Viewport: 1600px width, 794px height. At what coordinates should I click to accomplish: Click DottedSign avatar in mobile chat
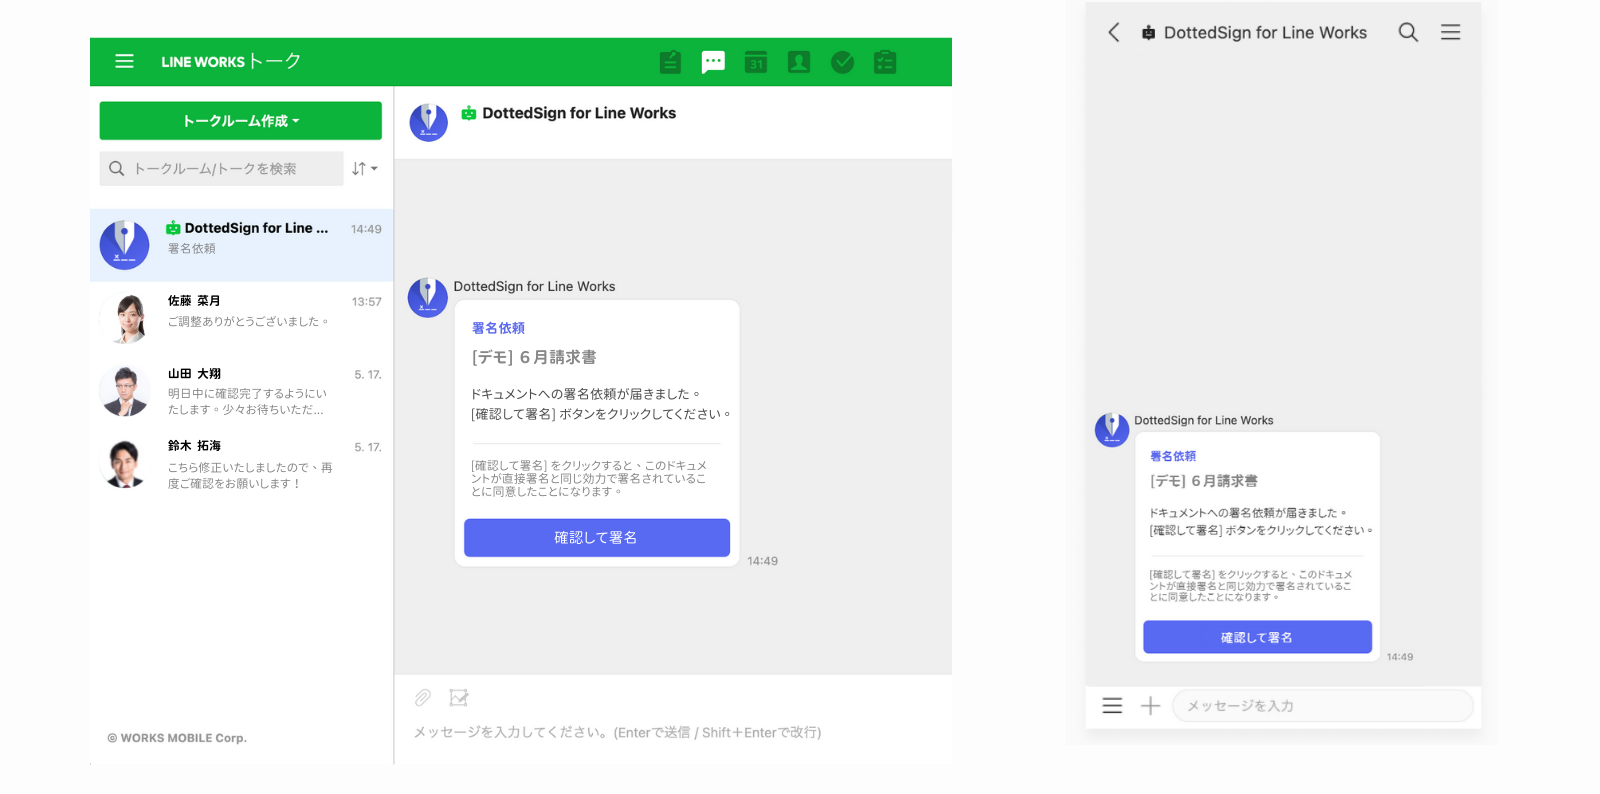1112,430
